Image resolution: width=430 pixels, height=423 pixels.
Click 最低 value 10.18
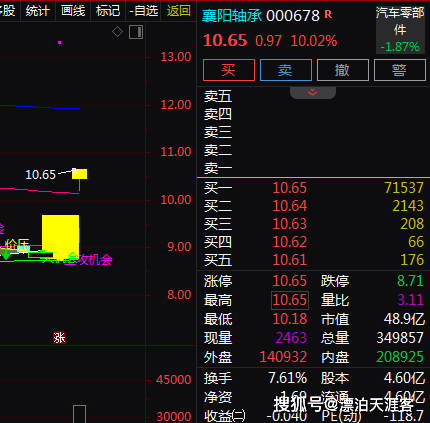coord(290,319)
